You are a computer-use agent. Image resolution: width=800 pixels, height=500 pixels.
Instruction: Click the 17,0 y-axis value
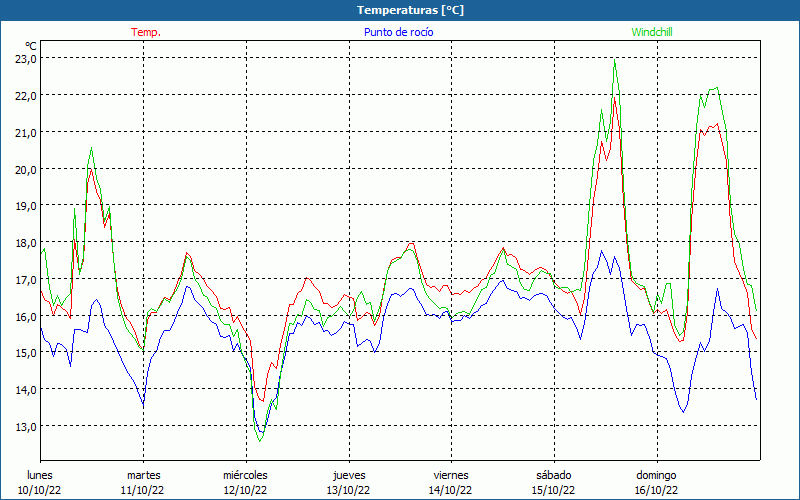(x=26, y=280)
